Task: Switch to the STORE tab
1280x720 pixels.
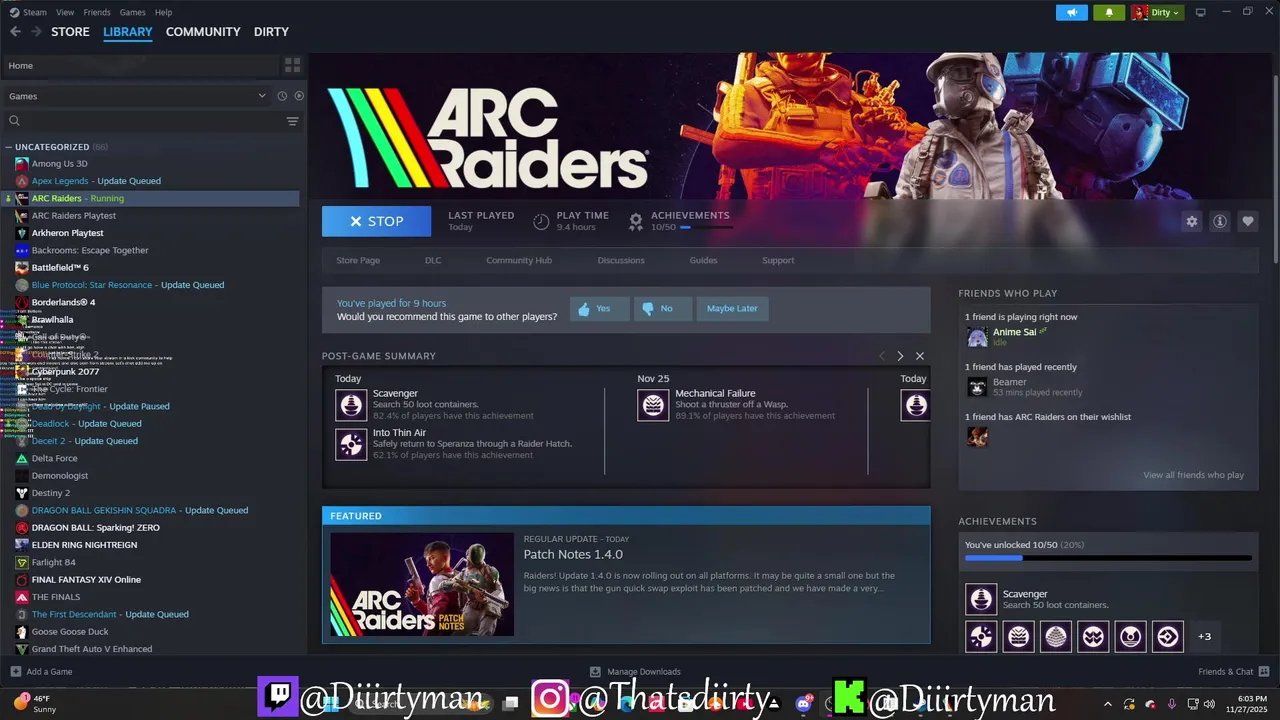Action: [70, 32]
